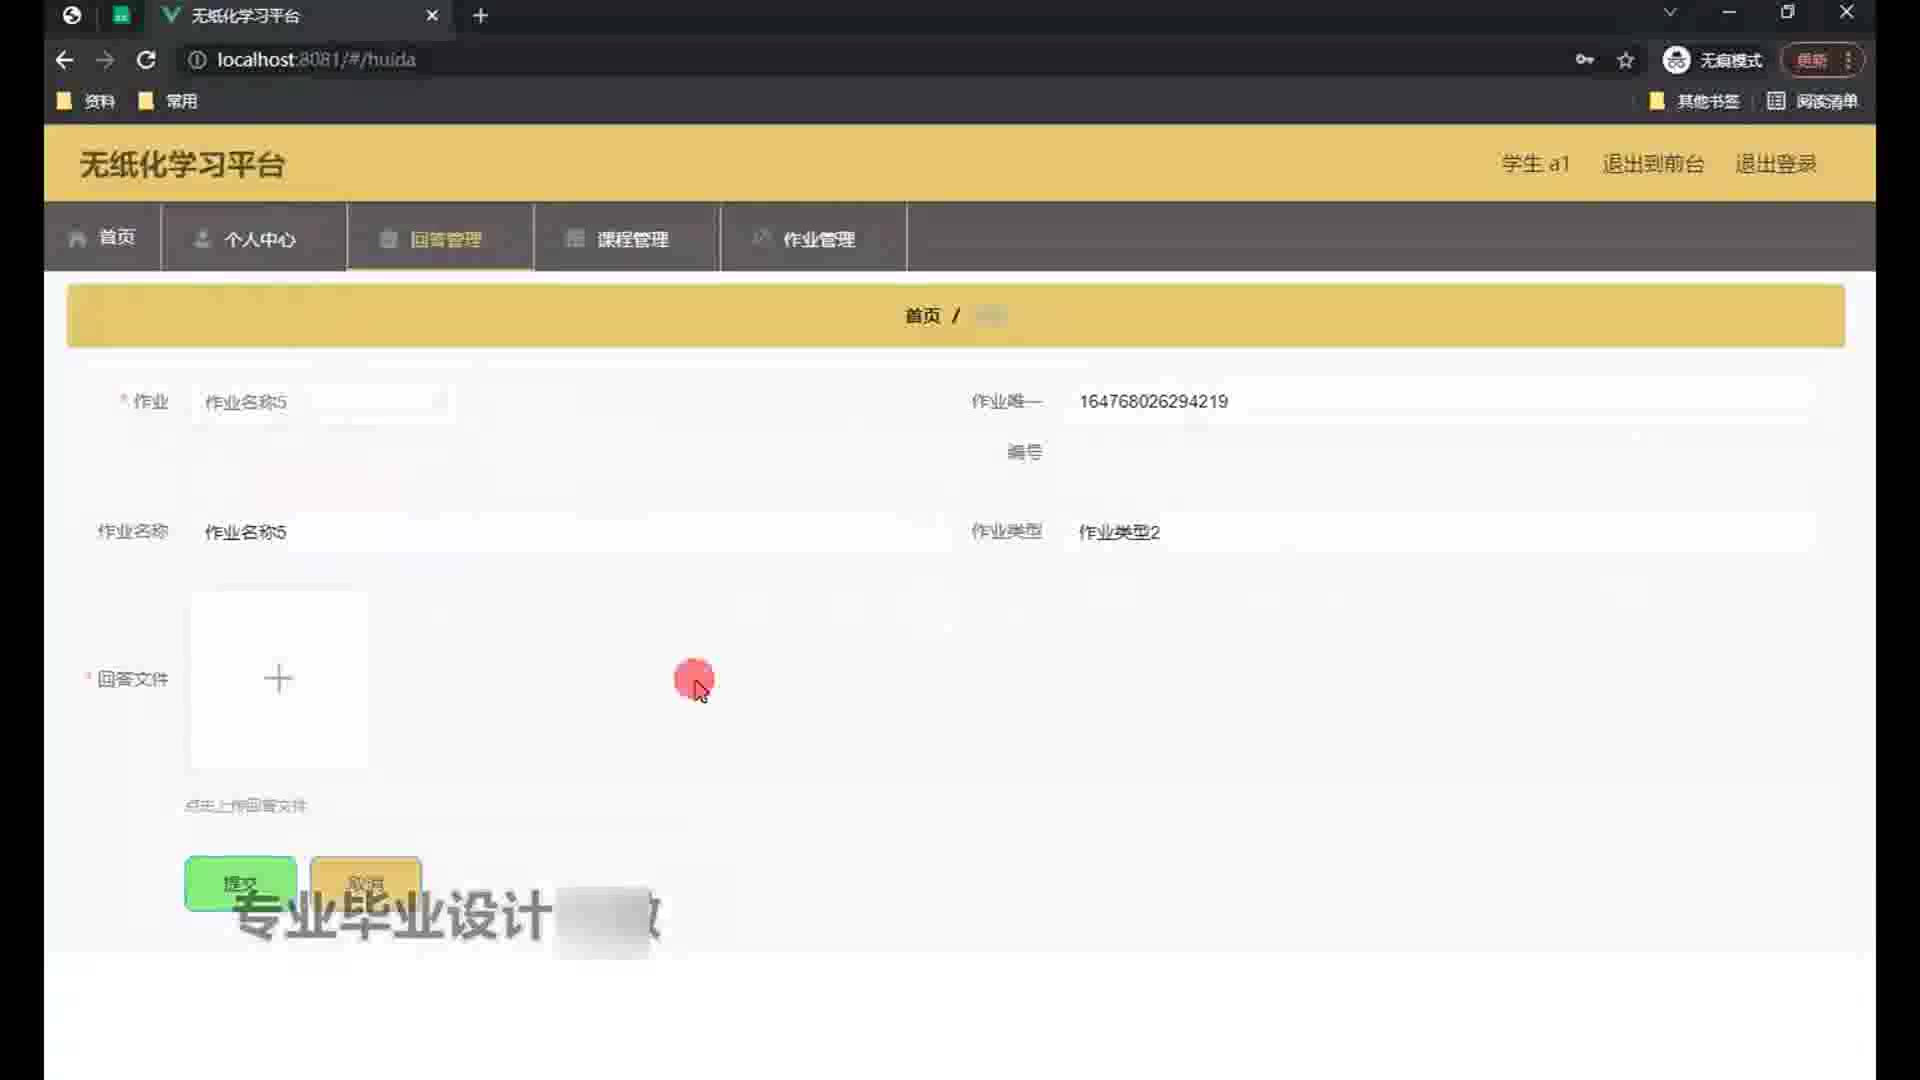Open the incognito profile icon
Screen dimensions: 1920x1080
click(x=1676, y=60)
